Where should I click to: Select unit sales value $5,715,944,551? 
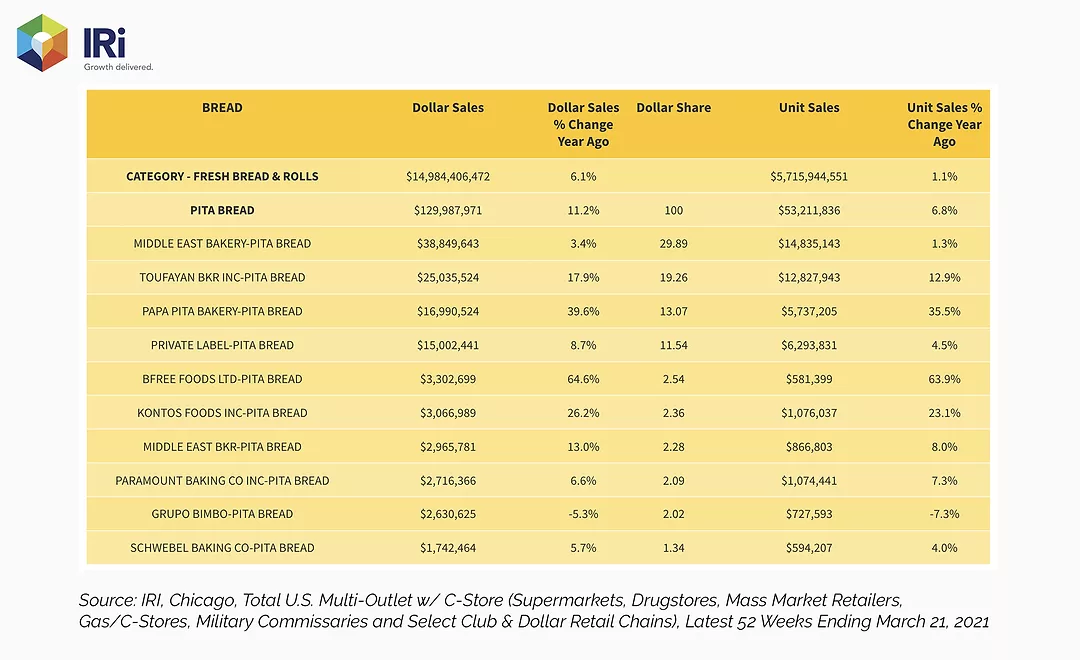point(809,176)
